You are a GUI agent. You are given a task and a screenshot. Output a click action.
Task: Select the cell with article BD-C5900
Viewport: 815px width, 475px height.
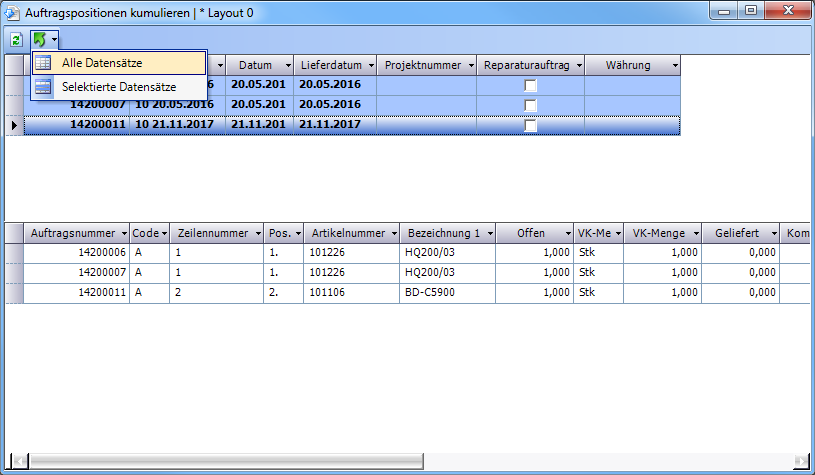(x=448, y=292)
